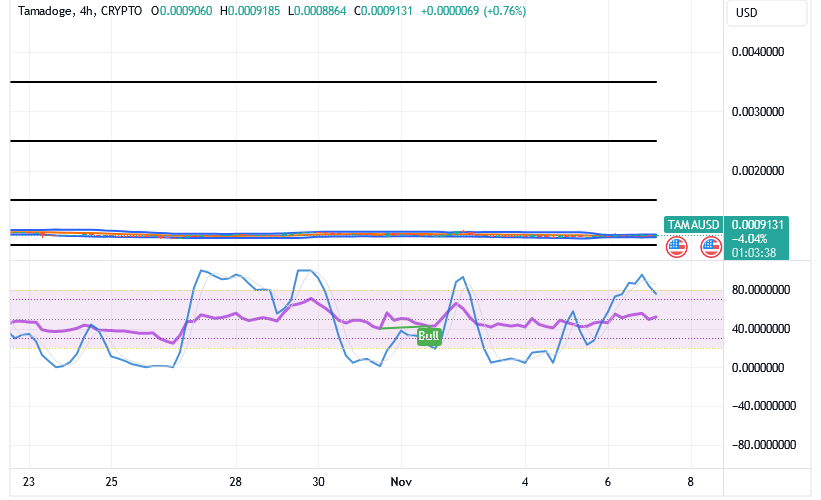821x500 pixels.
Task: Open the USD currency selector
Action: 767,13
